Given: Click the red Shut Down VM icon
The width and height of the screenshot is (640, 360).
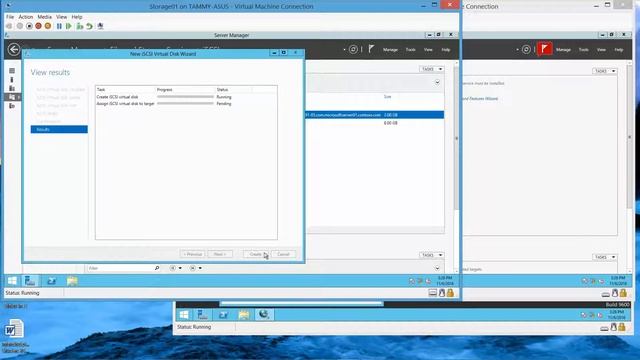Looking at the screenshot, I should pyautogui.click(x=38, y=26).
